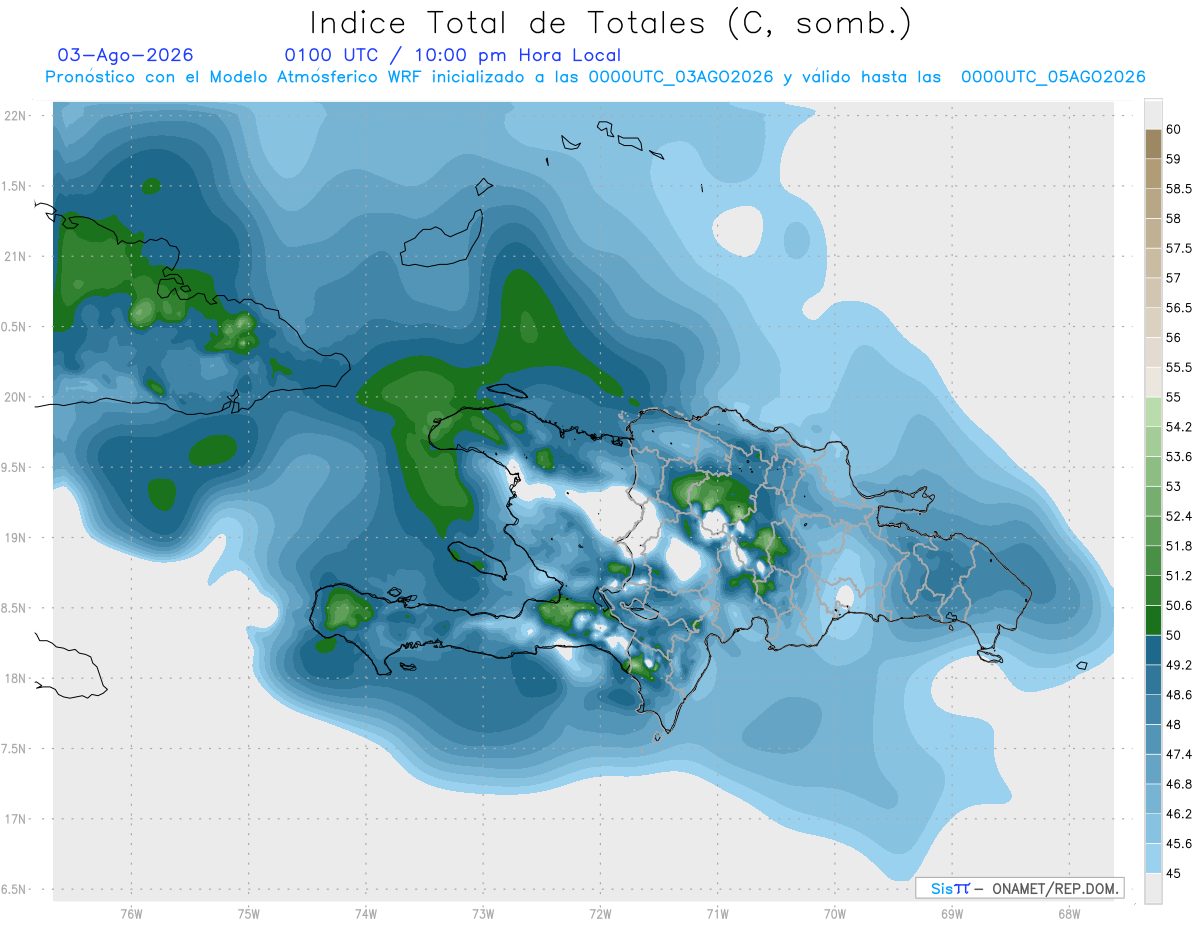Click the dark blue swatch between 49.2 and 50
The height and width of the screenshot is (927, 1200).
pyautogui.click(x=1153, y=650)
